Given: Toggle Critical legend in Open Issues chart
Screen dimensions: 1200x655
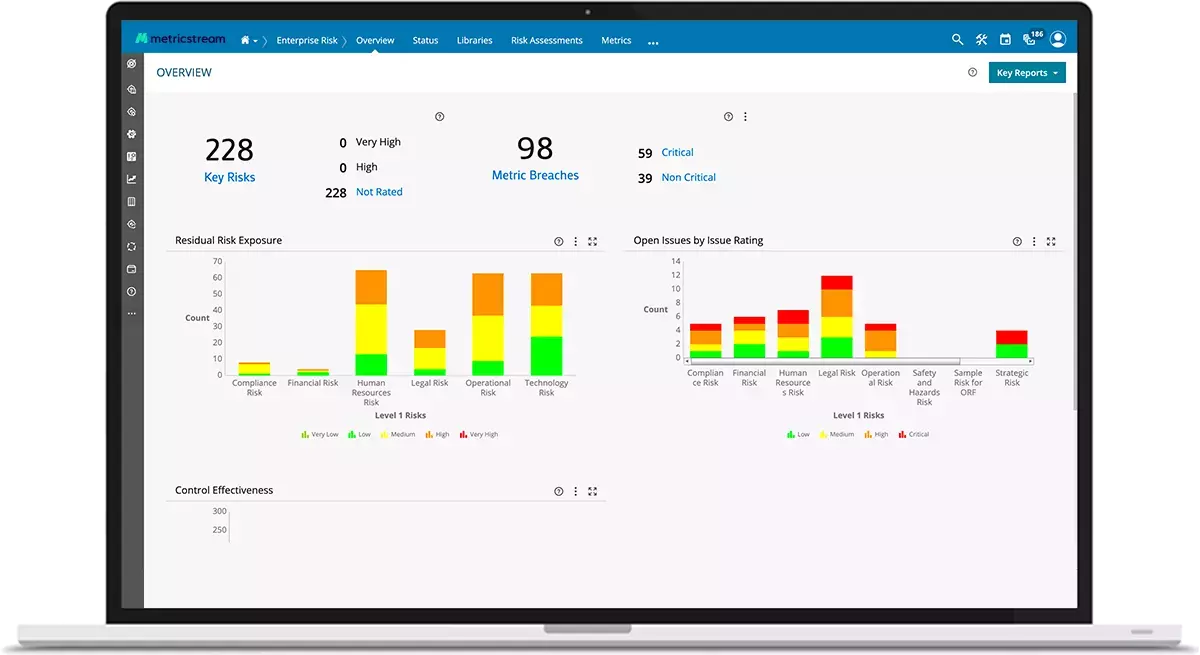Looking at the screenshot, I should (x=914, y=435).
